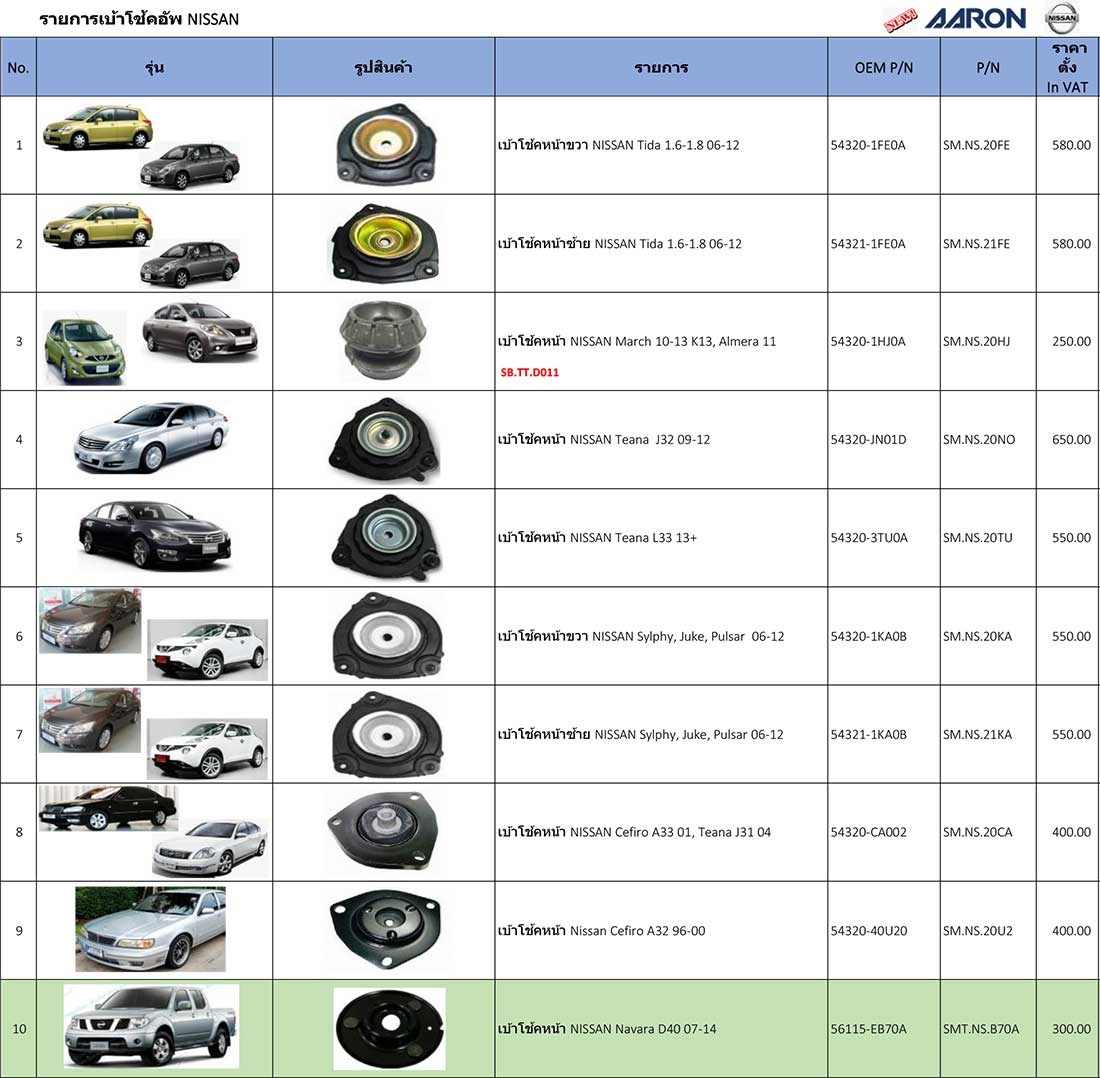The width and height of the screenshot is (1100, 1078).
Task: Click OEM number 54320-CA002
Action: pos(868,832)
